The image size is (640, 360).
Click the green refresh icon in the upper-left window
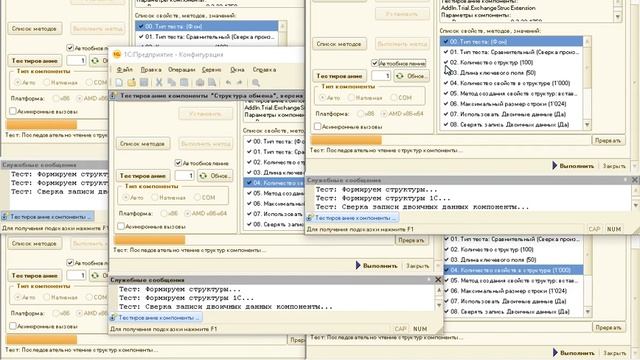click(x=95, y=60)
